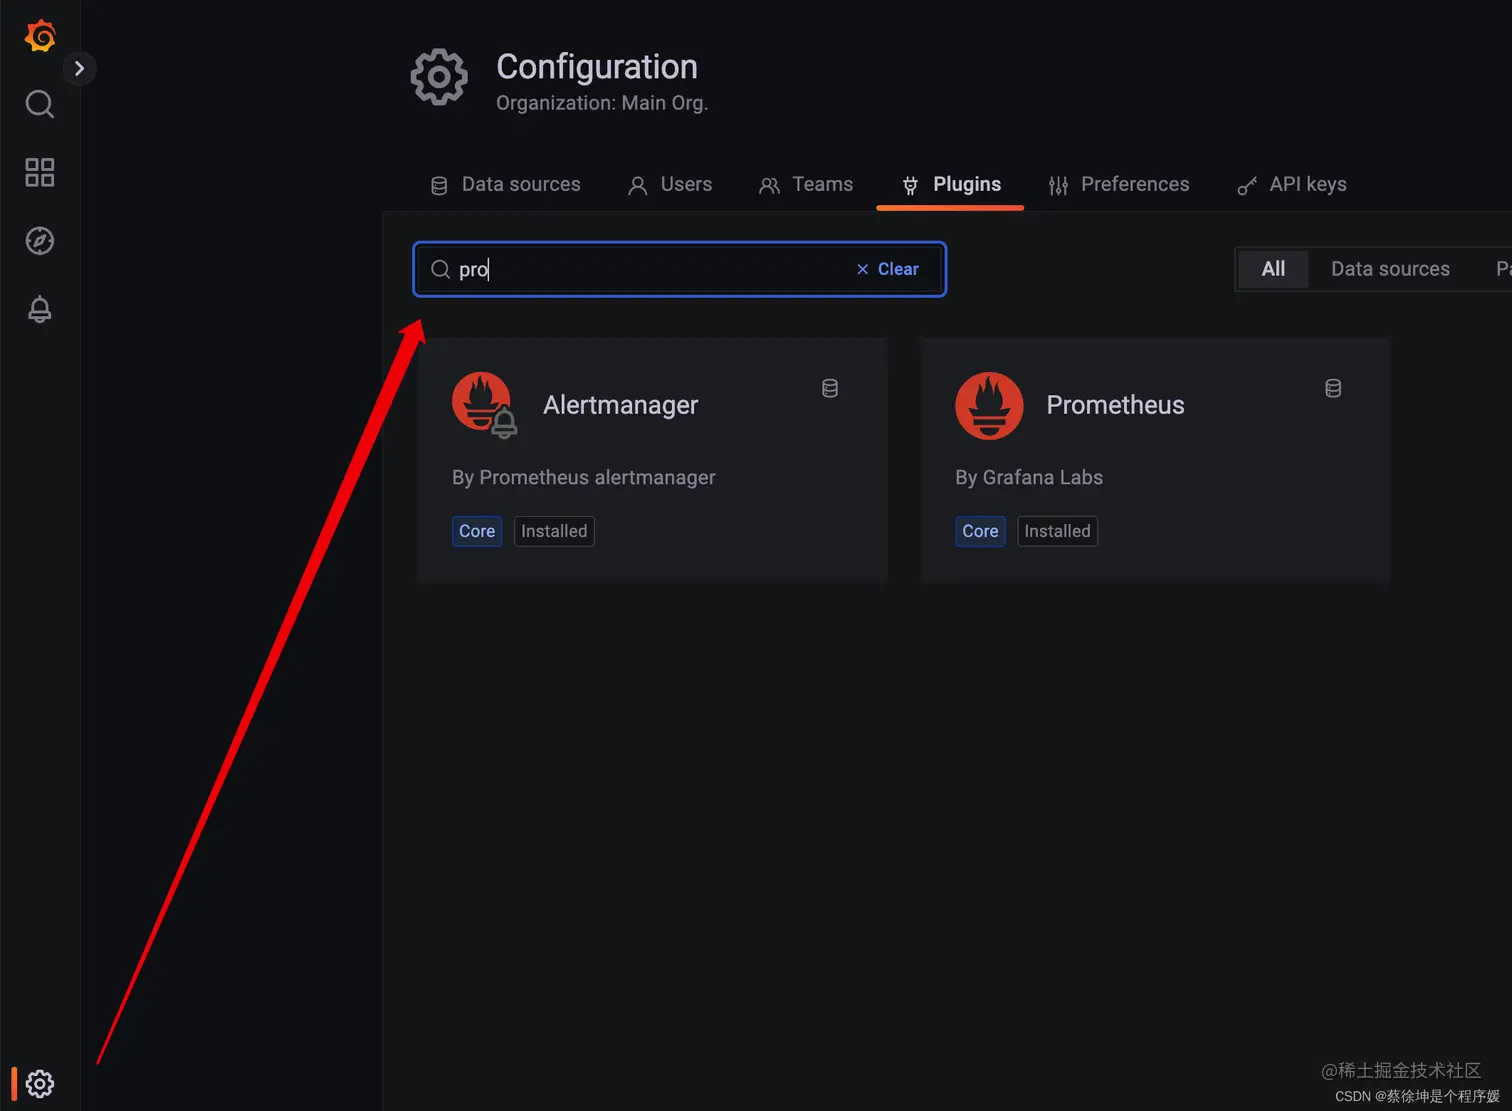Click the Configuration page heading

point(597,67)
